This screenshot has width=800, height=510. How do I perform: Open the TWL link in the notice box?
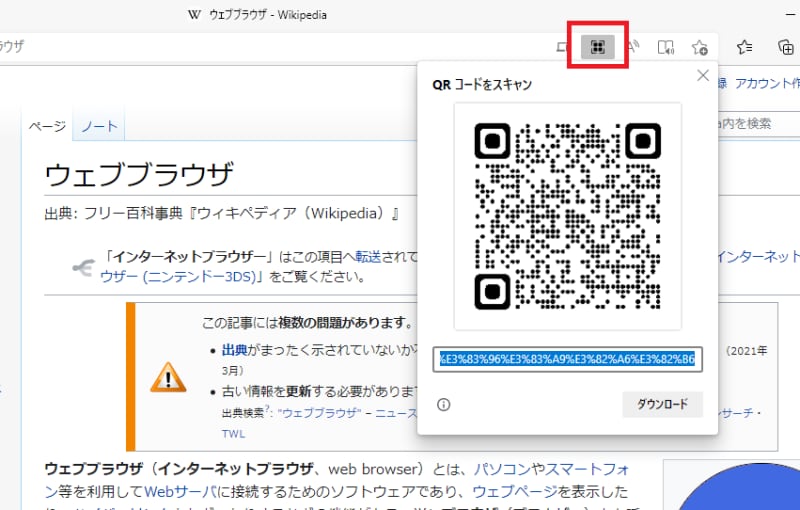click(233, 434)
